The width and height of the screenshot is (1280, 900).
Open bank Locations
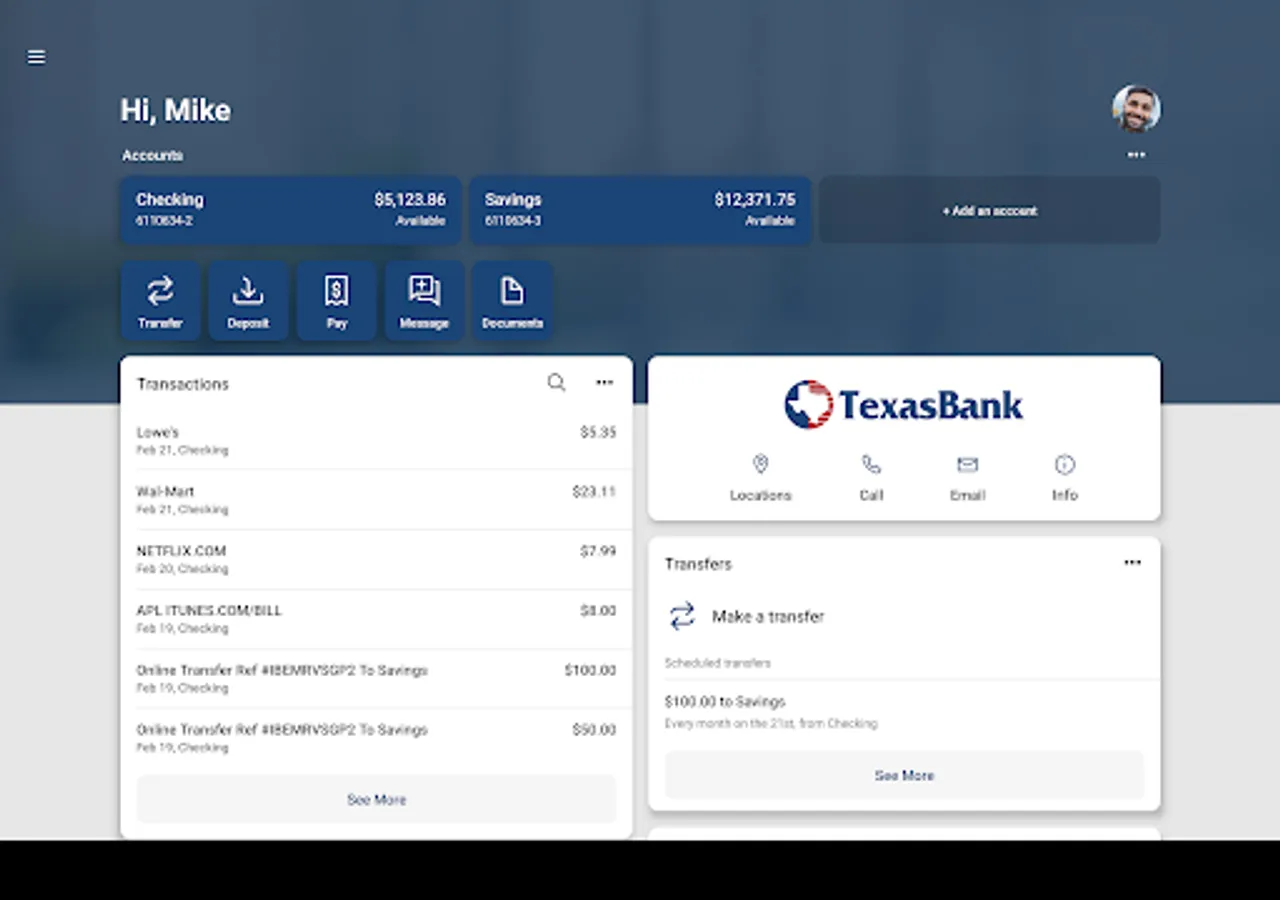[x=760, y=477]
